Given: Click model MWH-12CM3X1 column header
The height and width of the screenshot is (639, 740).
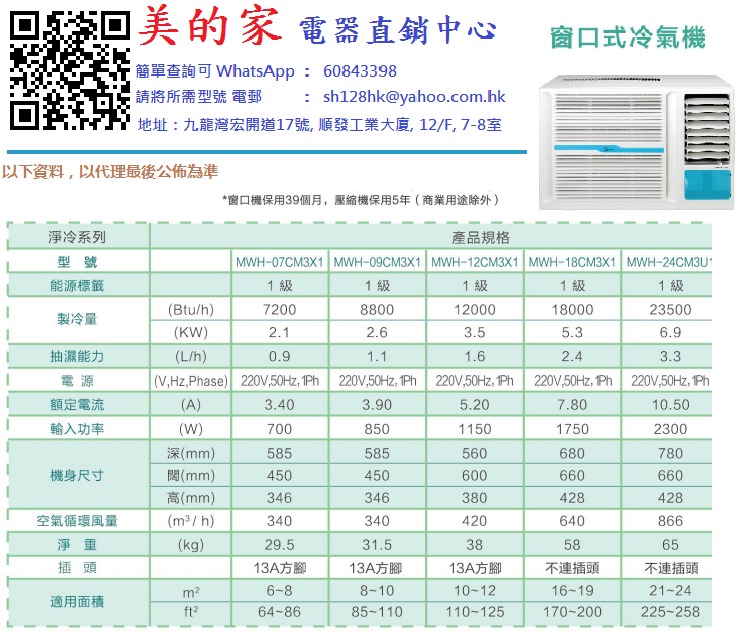Looking at the screenshot, I should pos(475,262).
